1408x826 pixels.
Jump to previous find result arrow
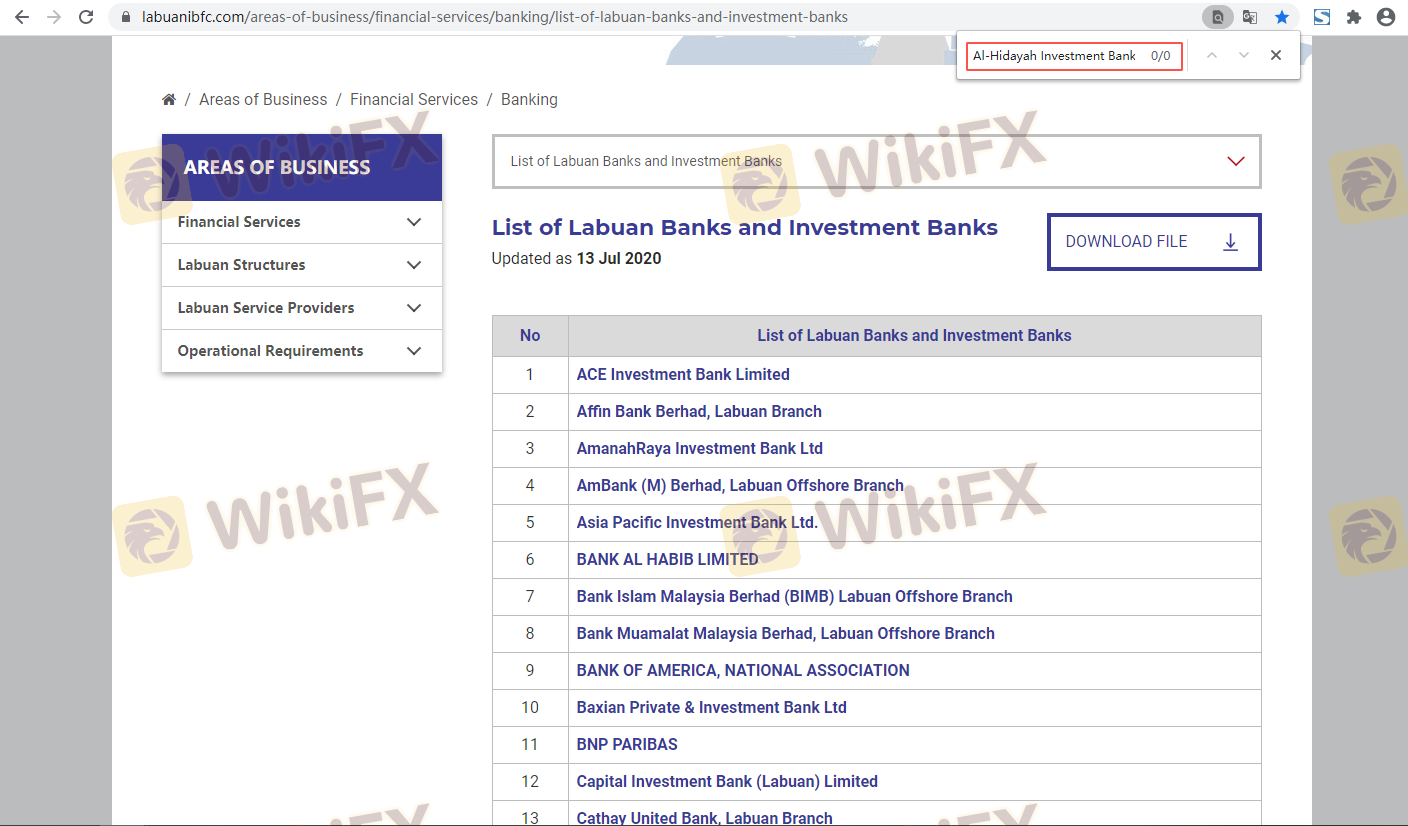(1212, 56)
